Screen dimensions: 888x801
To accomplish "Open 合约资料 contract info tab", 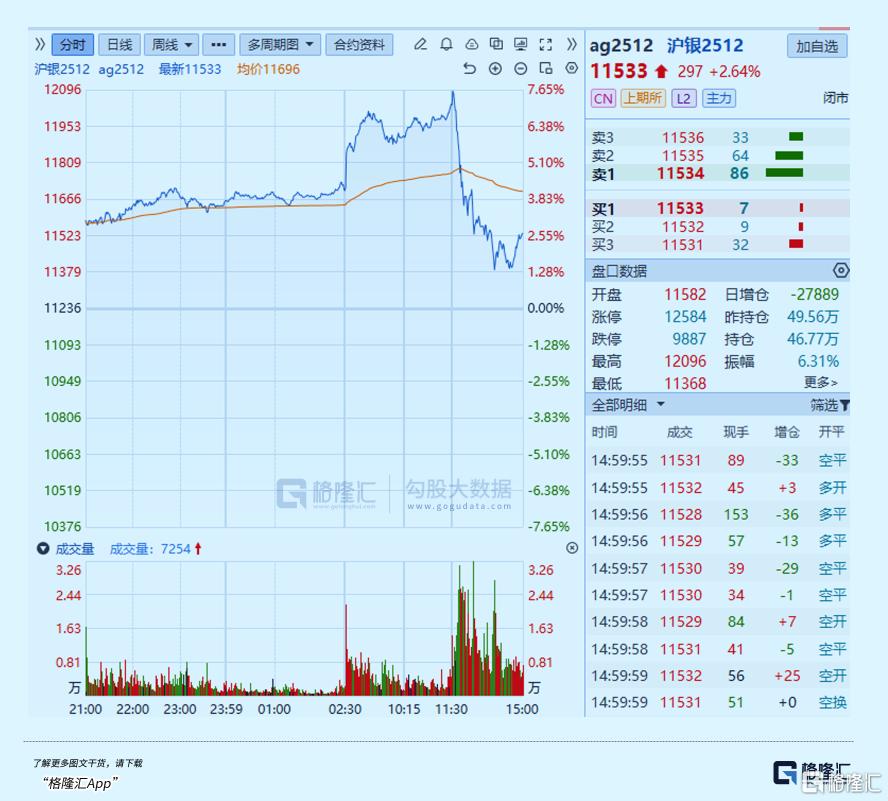I will click(x=359, y=45).
